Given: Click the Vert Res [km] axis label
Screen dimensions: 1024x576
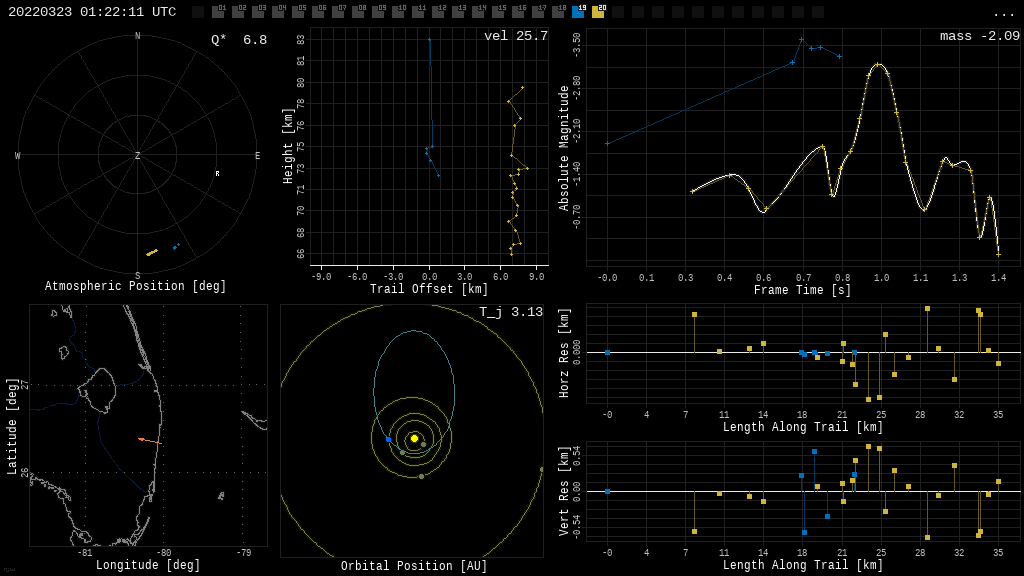Looking at the screenshot, I should tap(564, 491).
